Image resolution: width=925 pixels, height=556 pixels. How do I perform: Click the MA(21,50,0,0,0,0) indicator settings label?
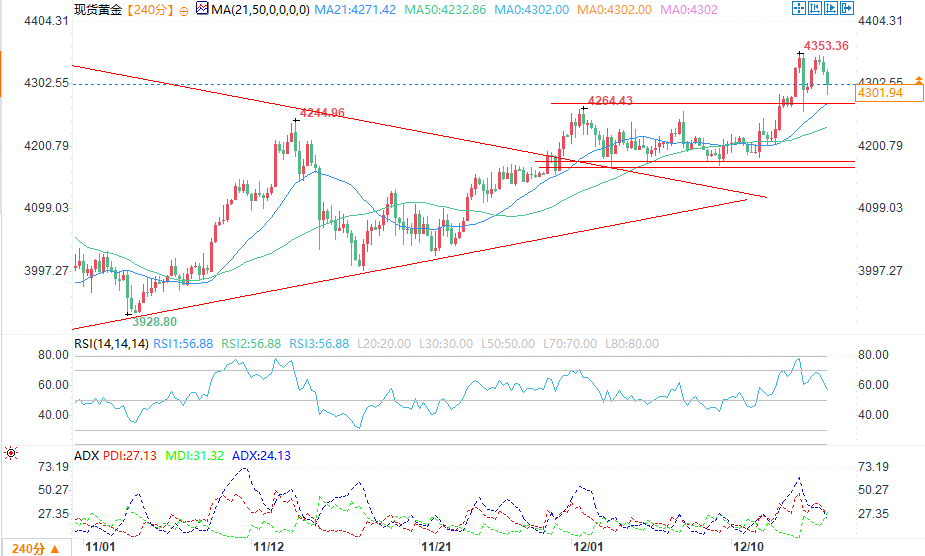(260, 9)
